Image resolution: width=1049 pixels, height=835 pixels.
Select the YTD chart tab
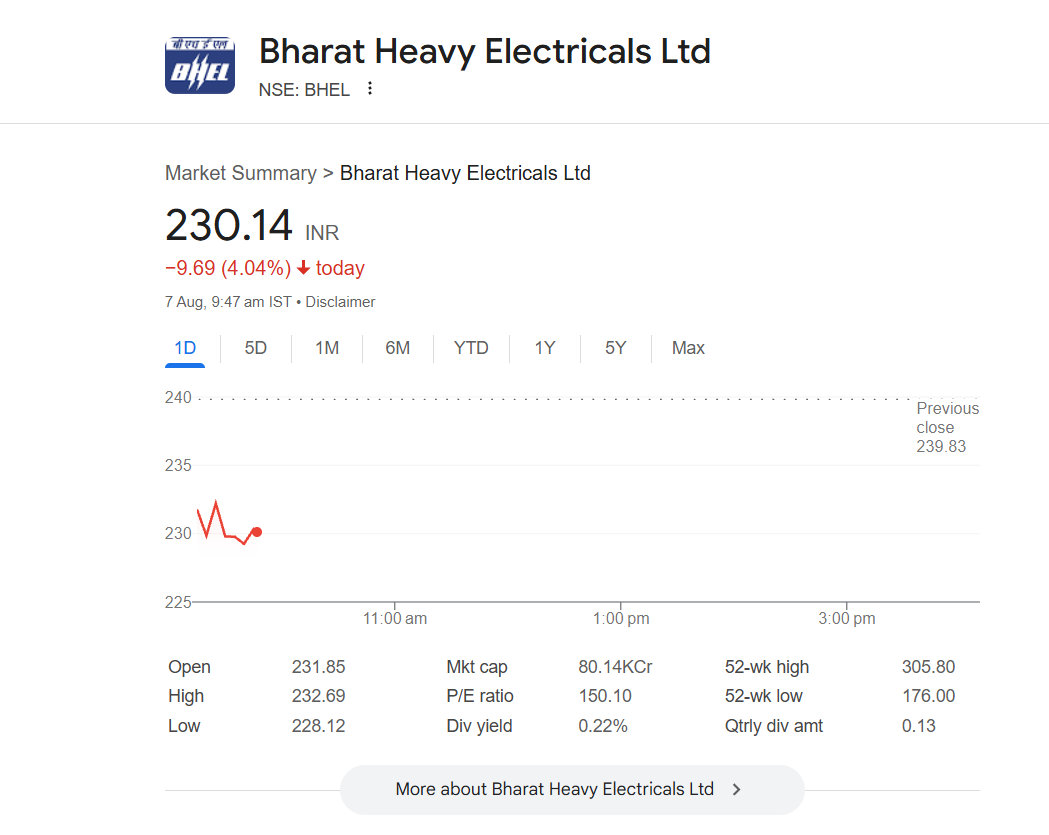coord(471,348)
